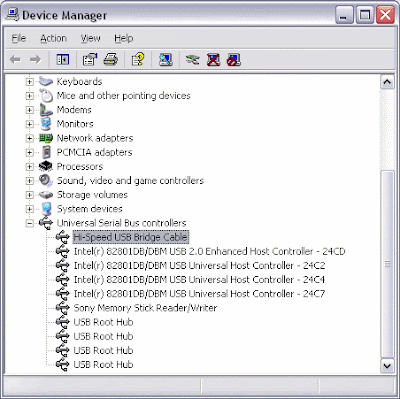This screenshot has height=399, width=400.
Task: Open the File menu
Action: [19, 38]
